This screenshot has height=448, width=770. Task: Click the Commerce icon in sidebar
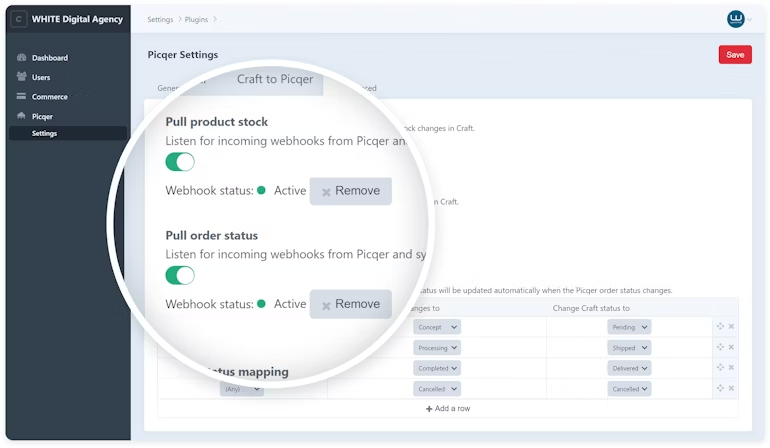coord(22,97)
